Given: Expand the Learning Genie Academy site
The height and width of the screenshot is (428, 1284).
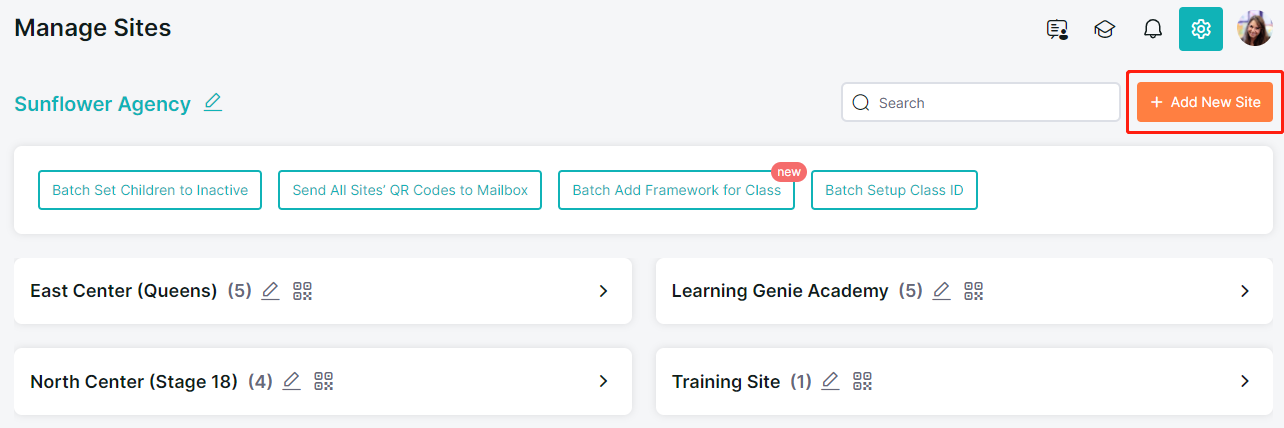Looking at the screenshot, I should (x=1245, y=291).
